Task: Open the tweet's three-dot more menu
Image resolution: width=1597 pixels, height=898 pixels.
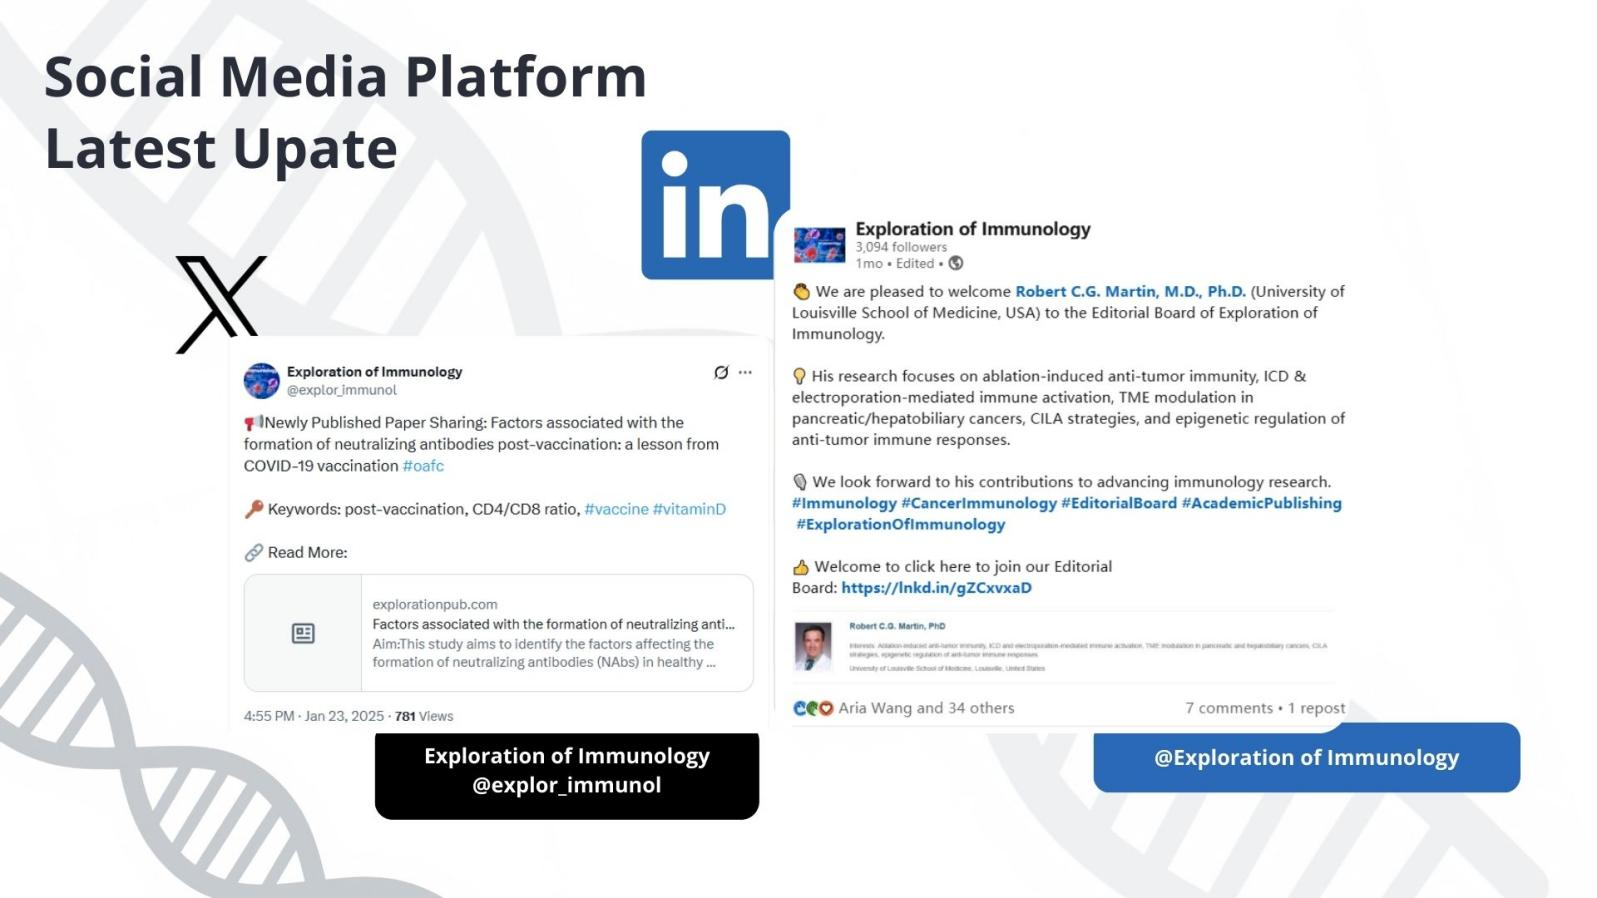Action: pos(745,372)
